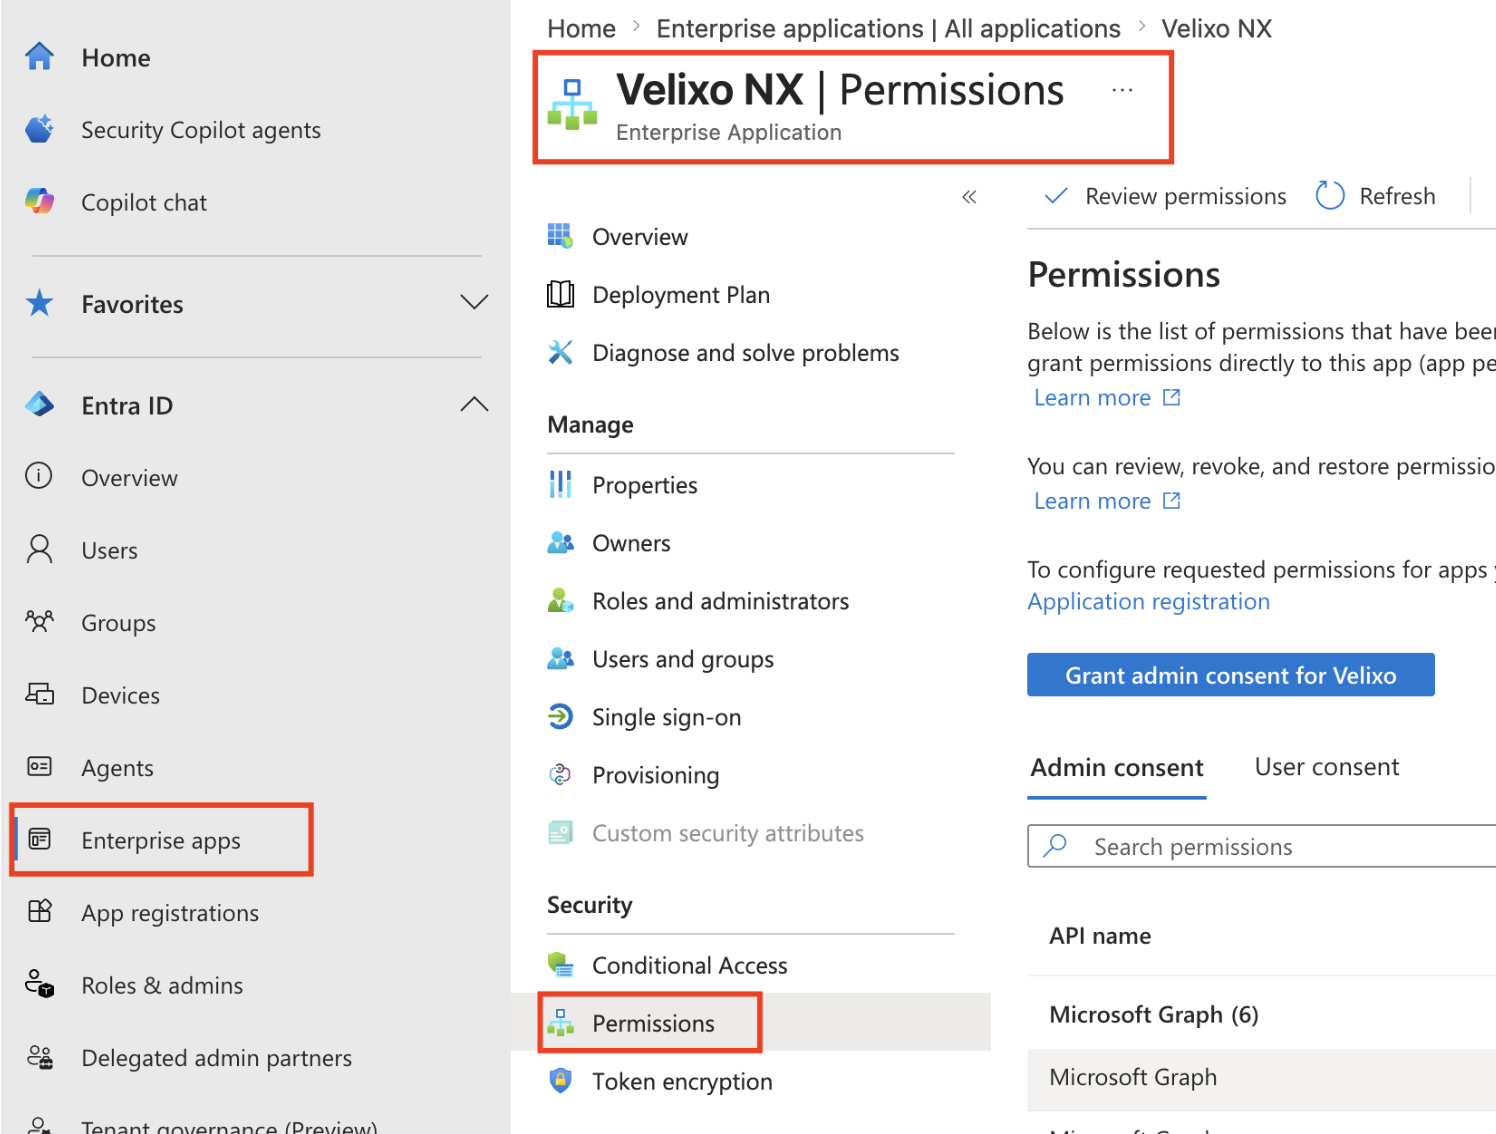The height and width of the screenshot is (1134, 1496).
Task: Click the Single sign-on arrow icon
Action: [x=560, y=716]
